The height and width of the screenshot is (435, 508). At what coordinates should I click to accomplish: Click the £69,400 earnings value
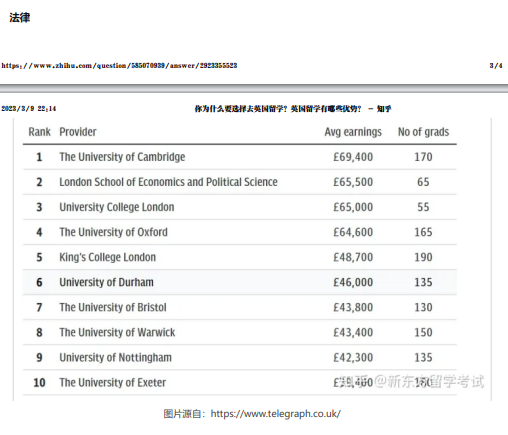[x=353, y=157]
